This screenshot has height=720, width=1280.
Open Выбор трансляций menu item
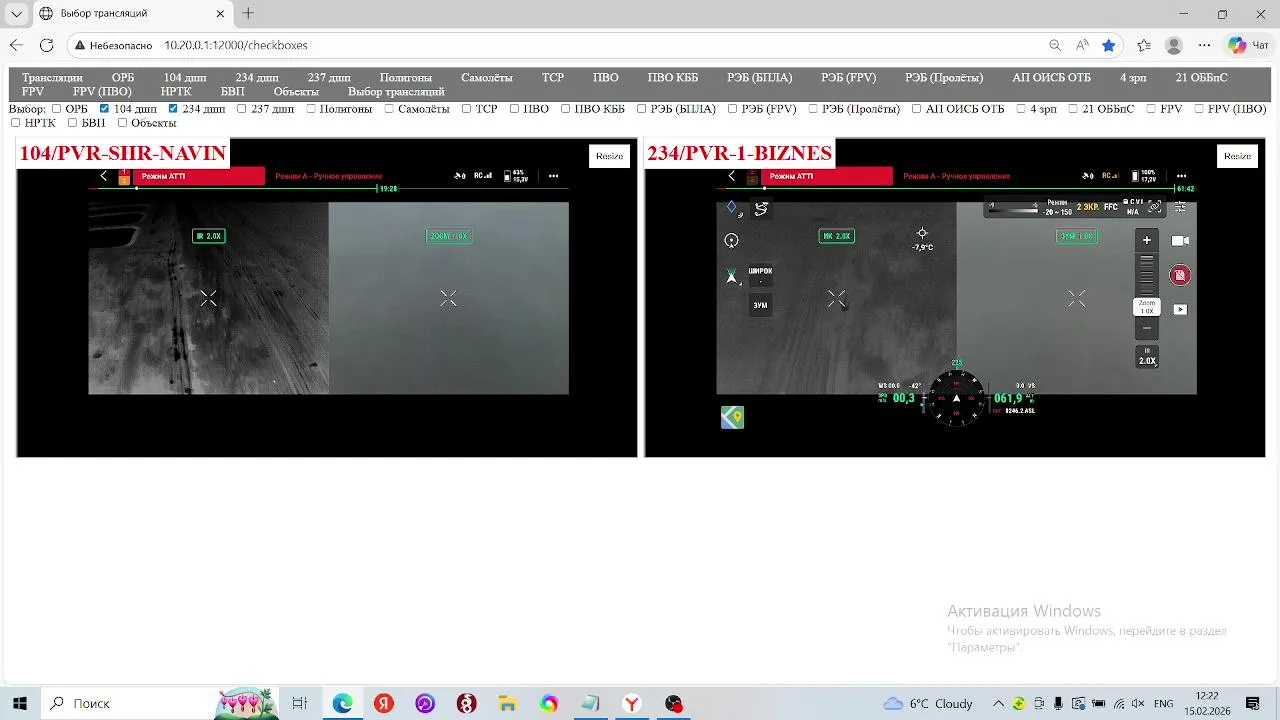396,91
